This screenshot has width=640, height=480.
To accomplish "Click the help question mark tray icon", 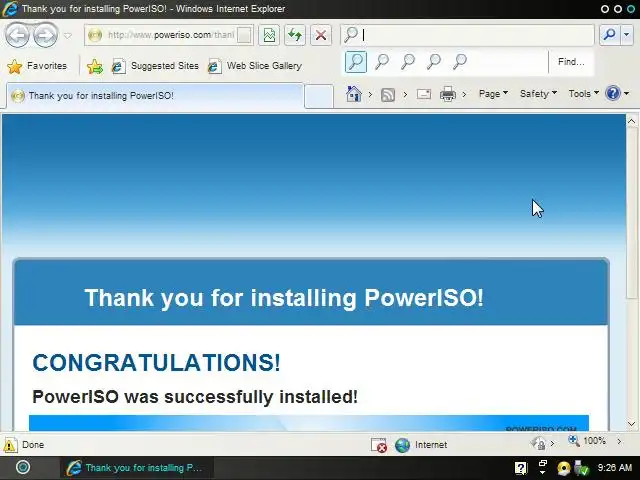I will 521,468.
